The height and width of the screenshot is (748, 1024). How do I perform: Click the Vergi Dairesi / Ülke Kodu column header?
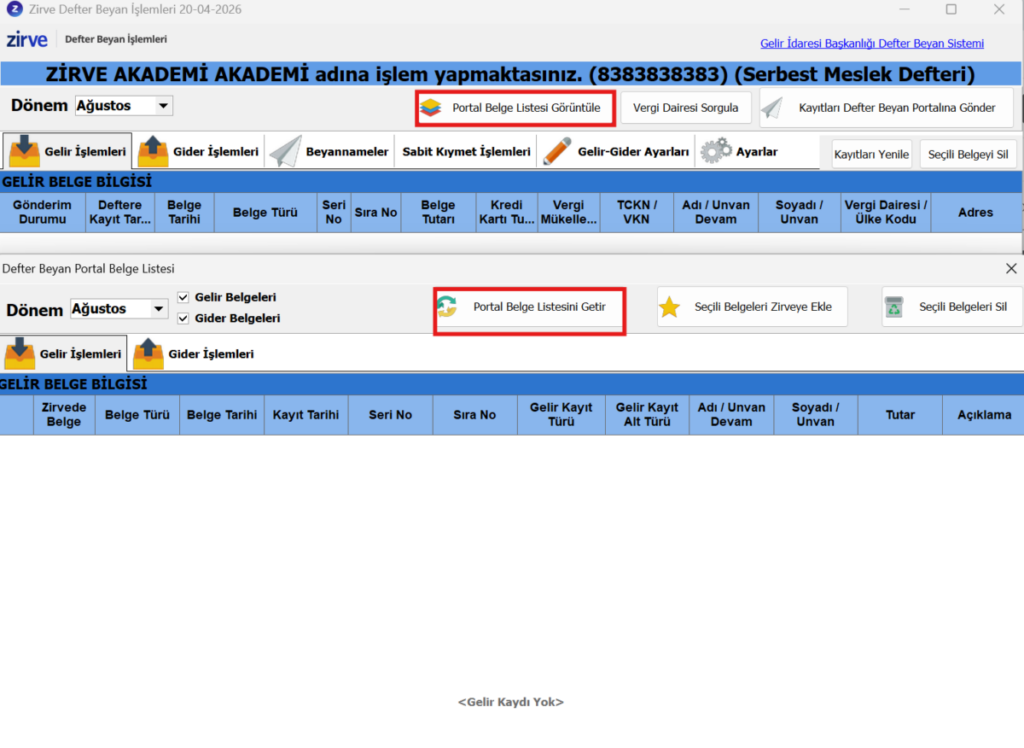click(x=886, y=212)
